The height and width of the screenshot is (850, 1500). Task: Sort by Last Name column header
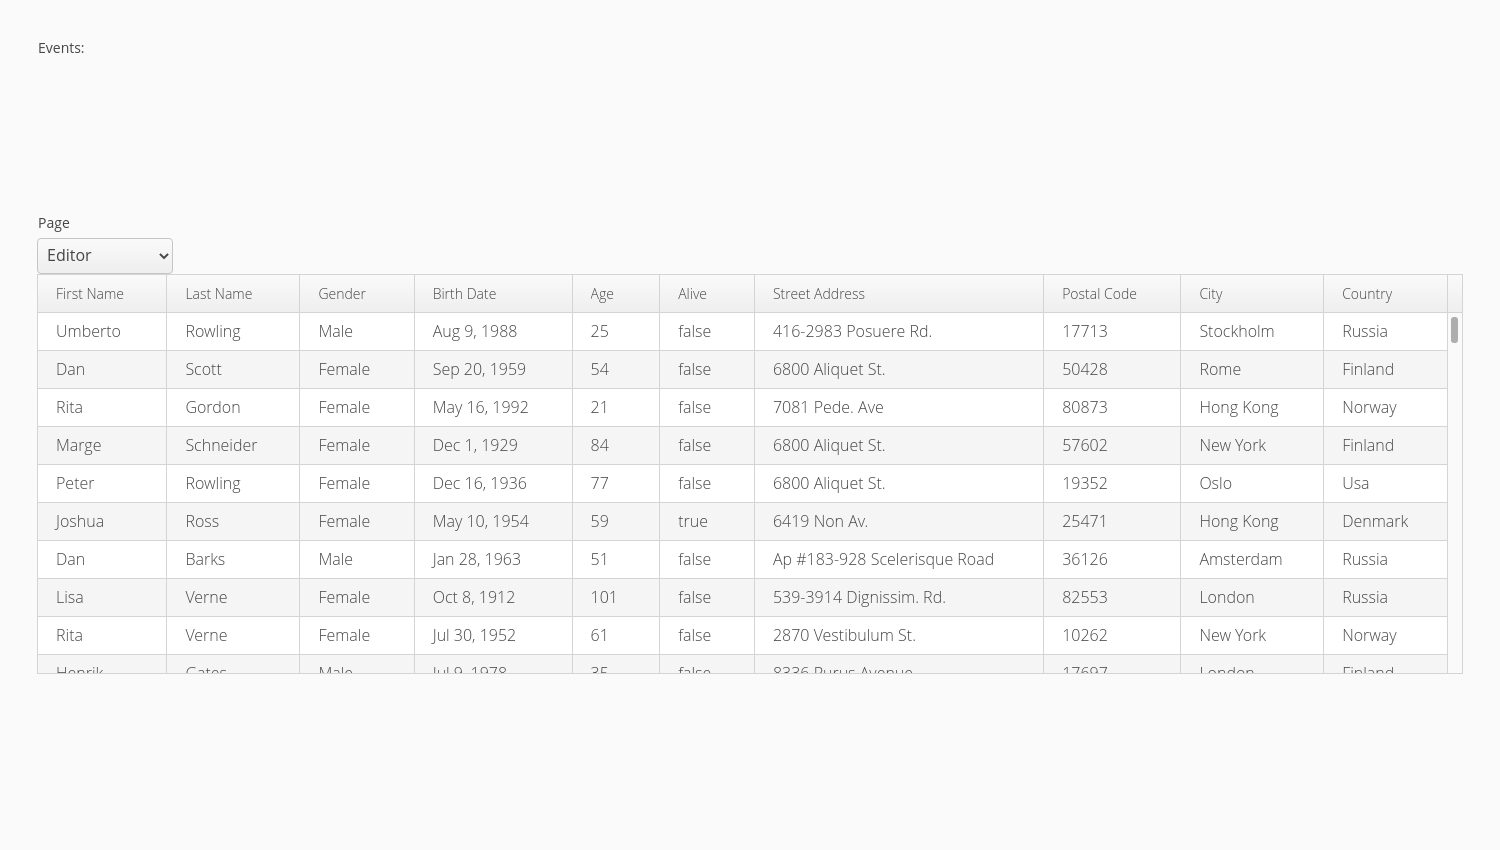click(233, 294)
